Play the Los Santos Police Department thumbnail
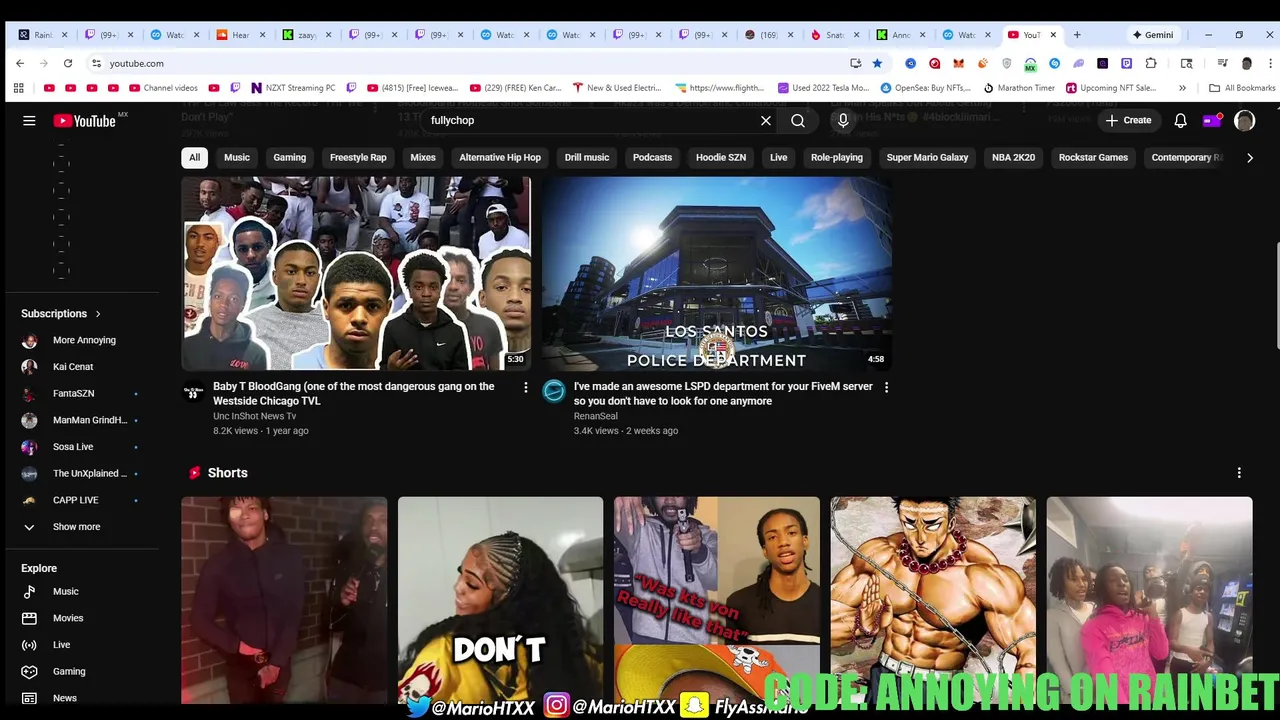 pyautogui.click(x=716, y=273)
